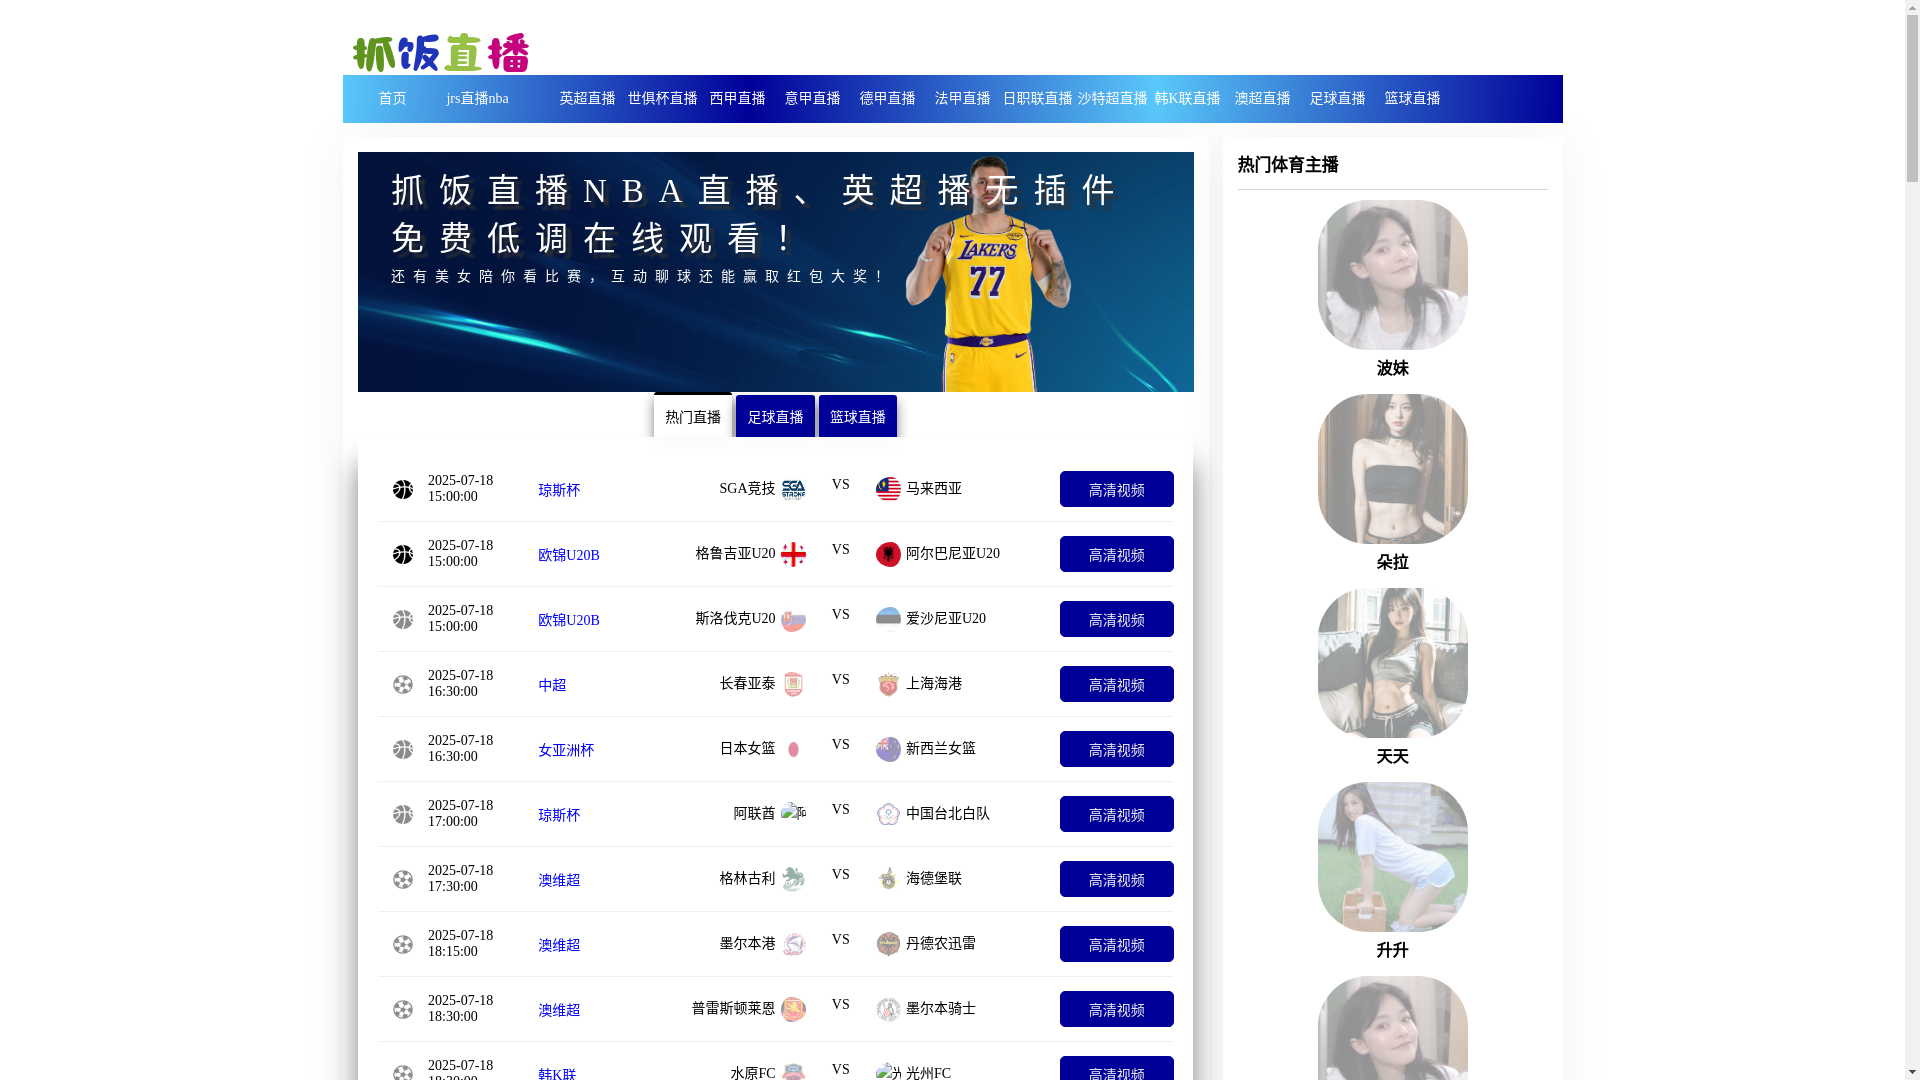Open 德甲直播 navigation link
The width and height of the screenshot is (1920, 1080).
click(x=887, y=98)
